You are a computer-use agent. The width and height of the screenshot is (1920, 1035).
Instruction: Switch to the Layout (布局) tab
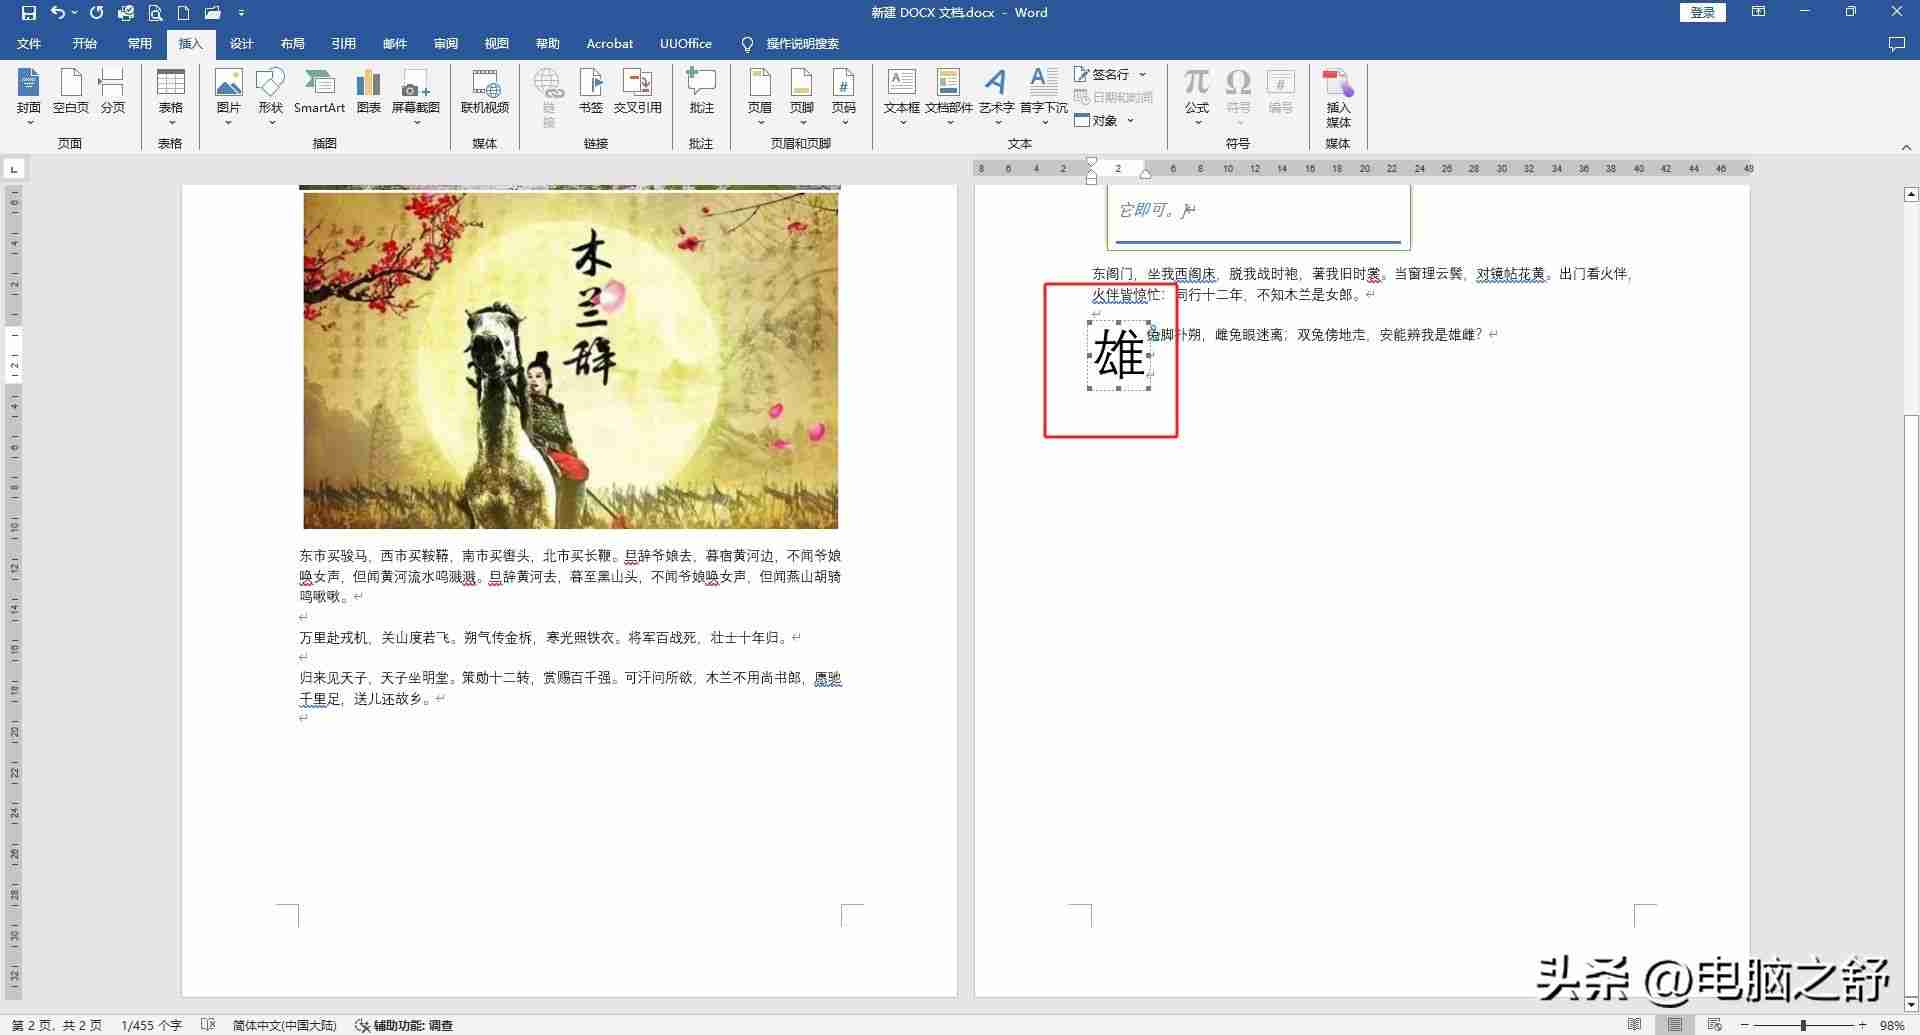coord(293,43)
